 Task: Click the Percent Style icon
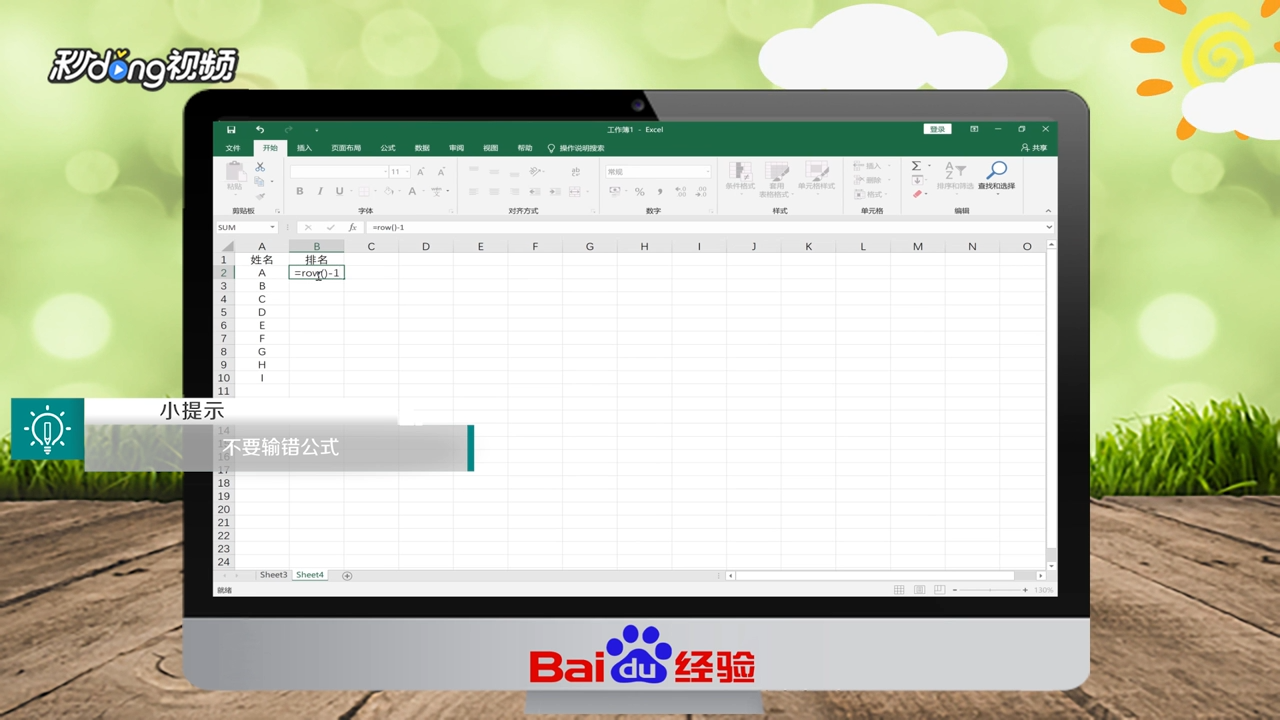639,191
